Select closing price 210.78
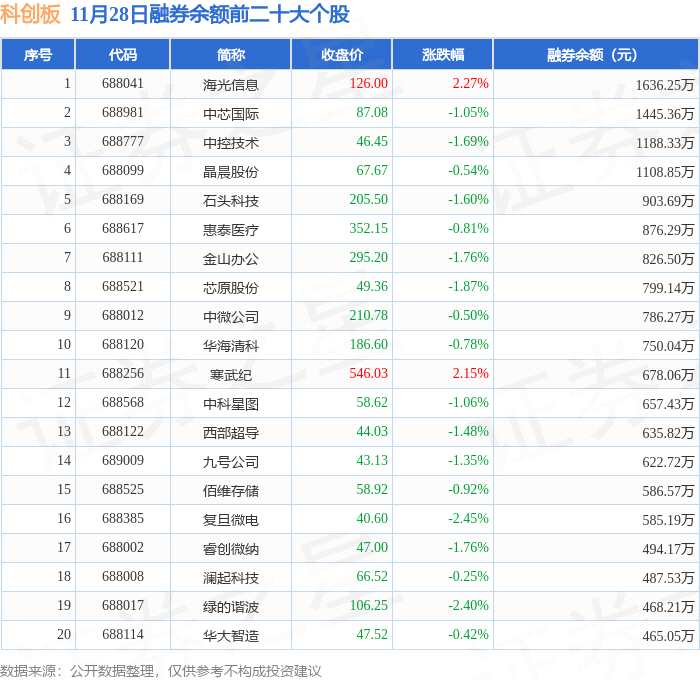Image resolution: width=700 pixels, height=680 pixels. 368,316
